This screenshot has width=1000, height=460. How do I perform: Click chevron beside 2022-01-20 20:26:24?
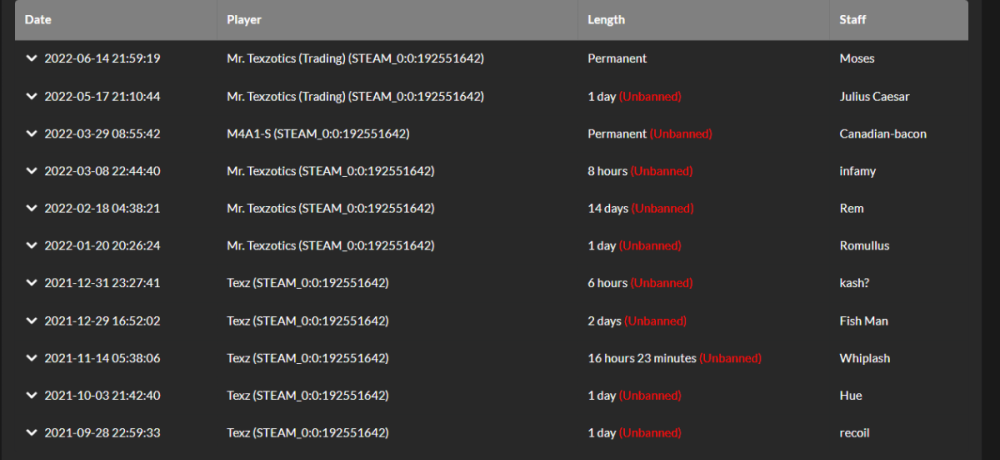(x=32, y=245)
